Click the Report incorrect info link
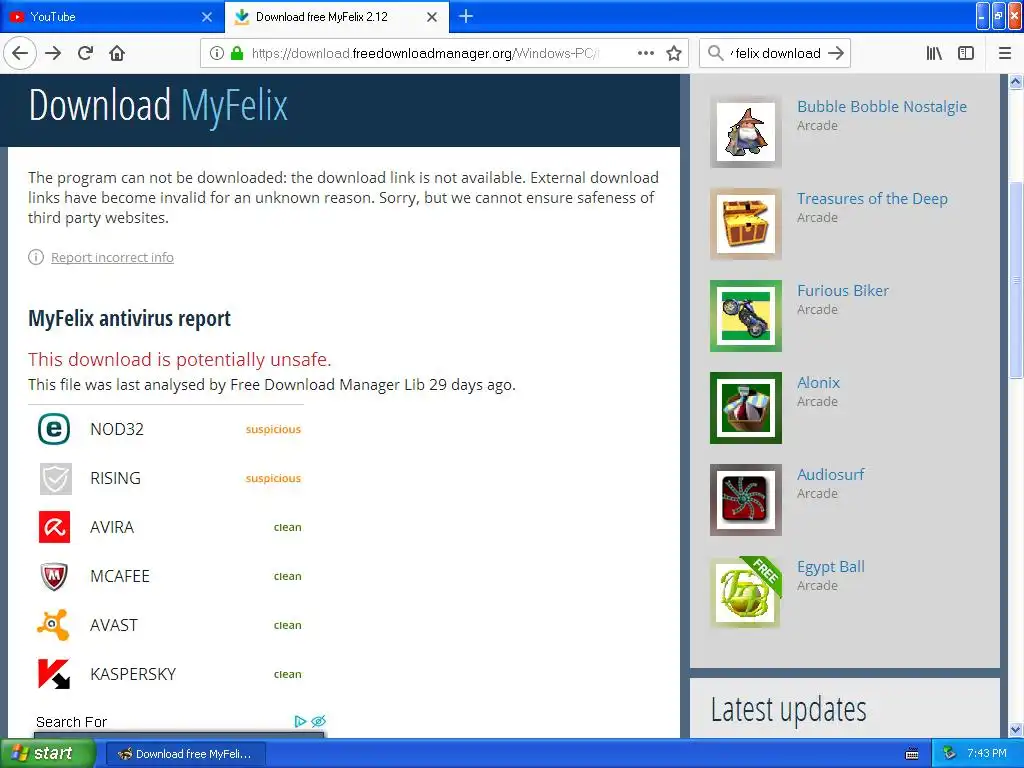 [x=112, y=257]
